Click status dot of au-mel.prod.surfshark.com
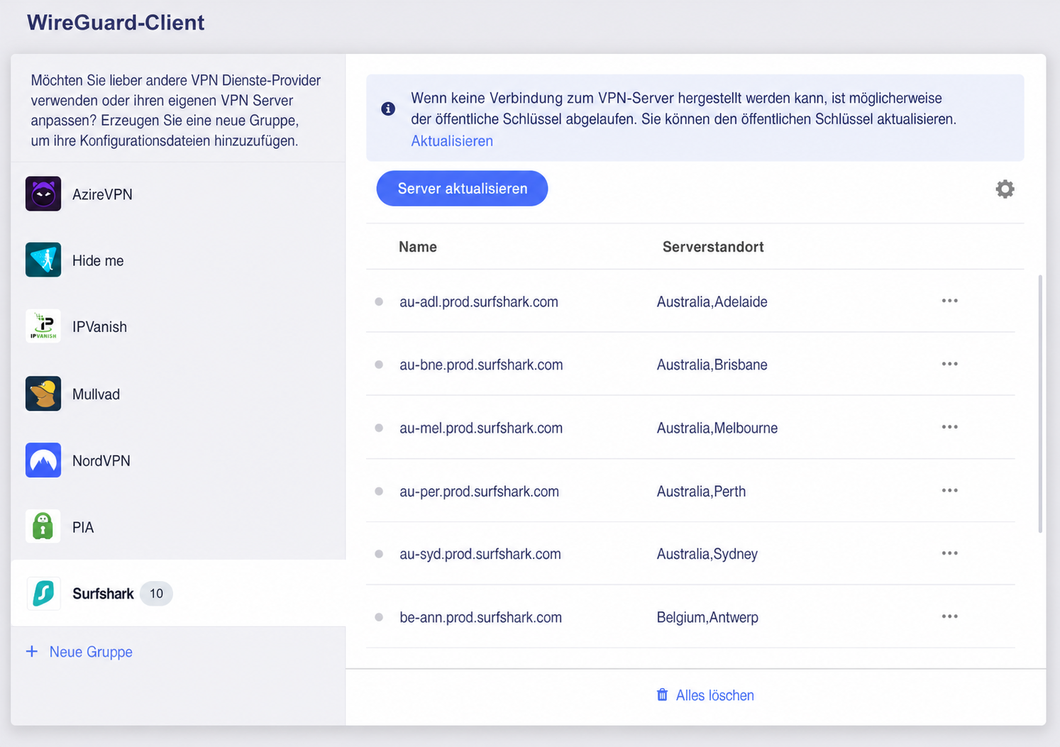The image size is (1060, 747). pos(379,428)
